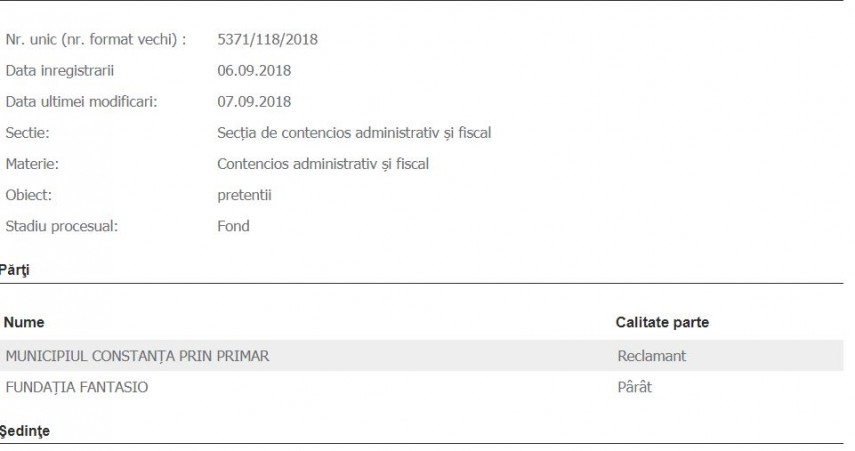The width and height of the screenshot is (855, 451).
Task: Select the procedural stage value "Fond"
Action: (x=233, y=226)
